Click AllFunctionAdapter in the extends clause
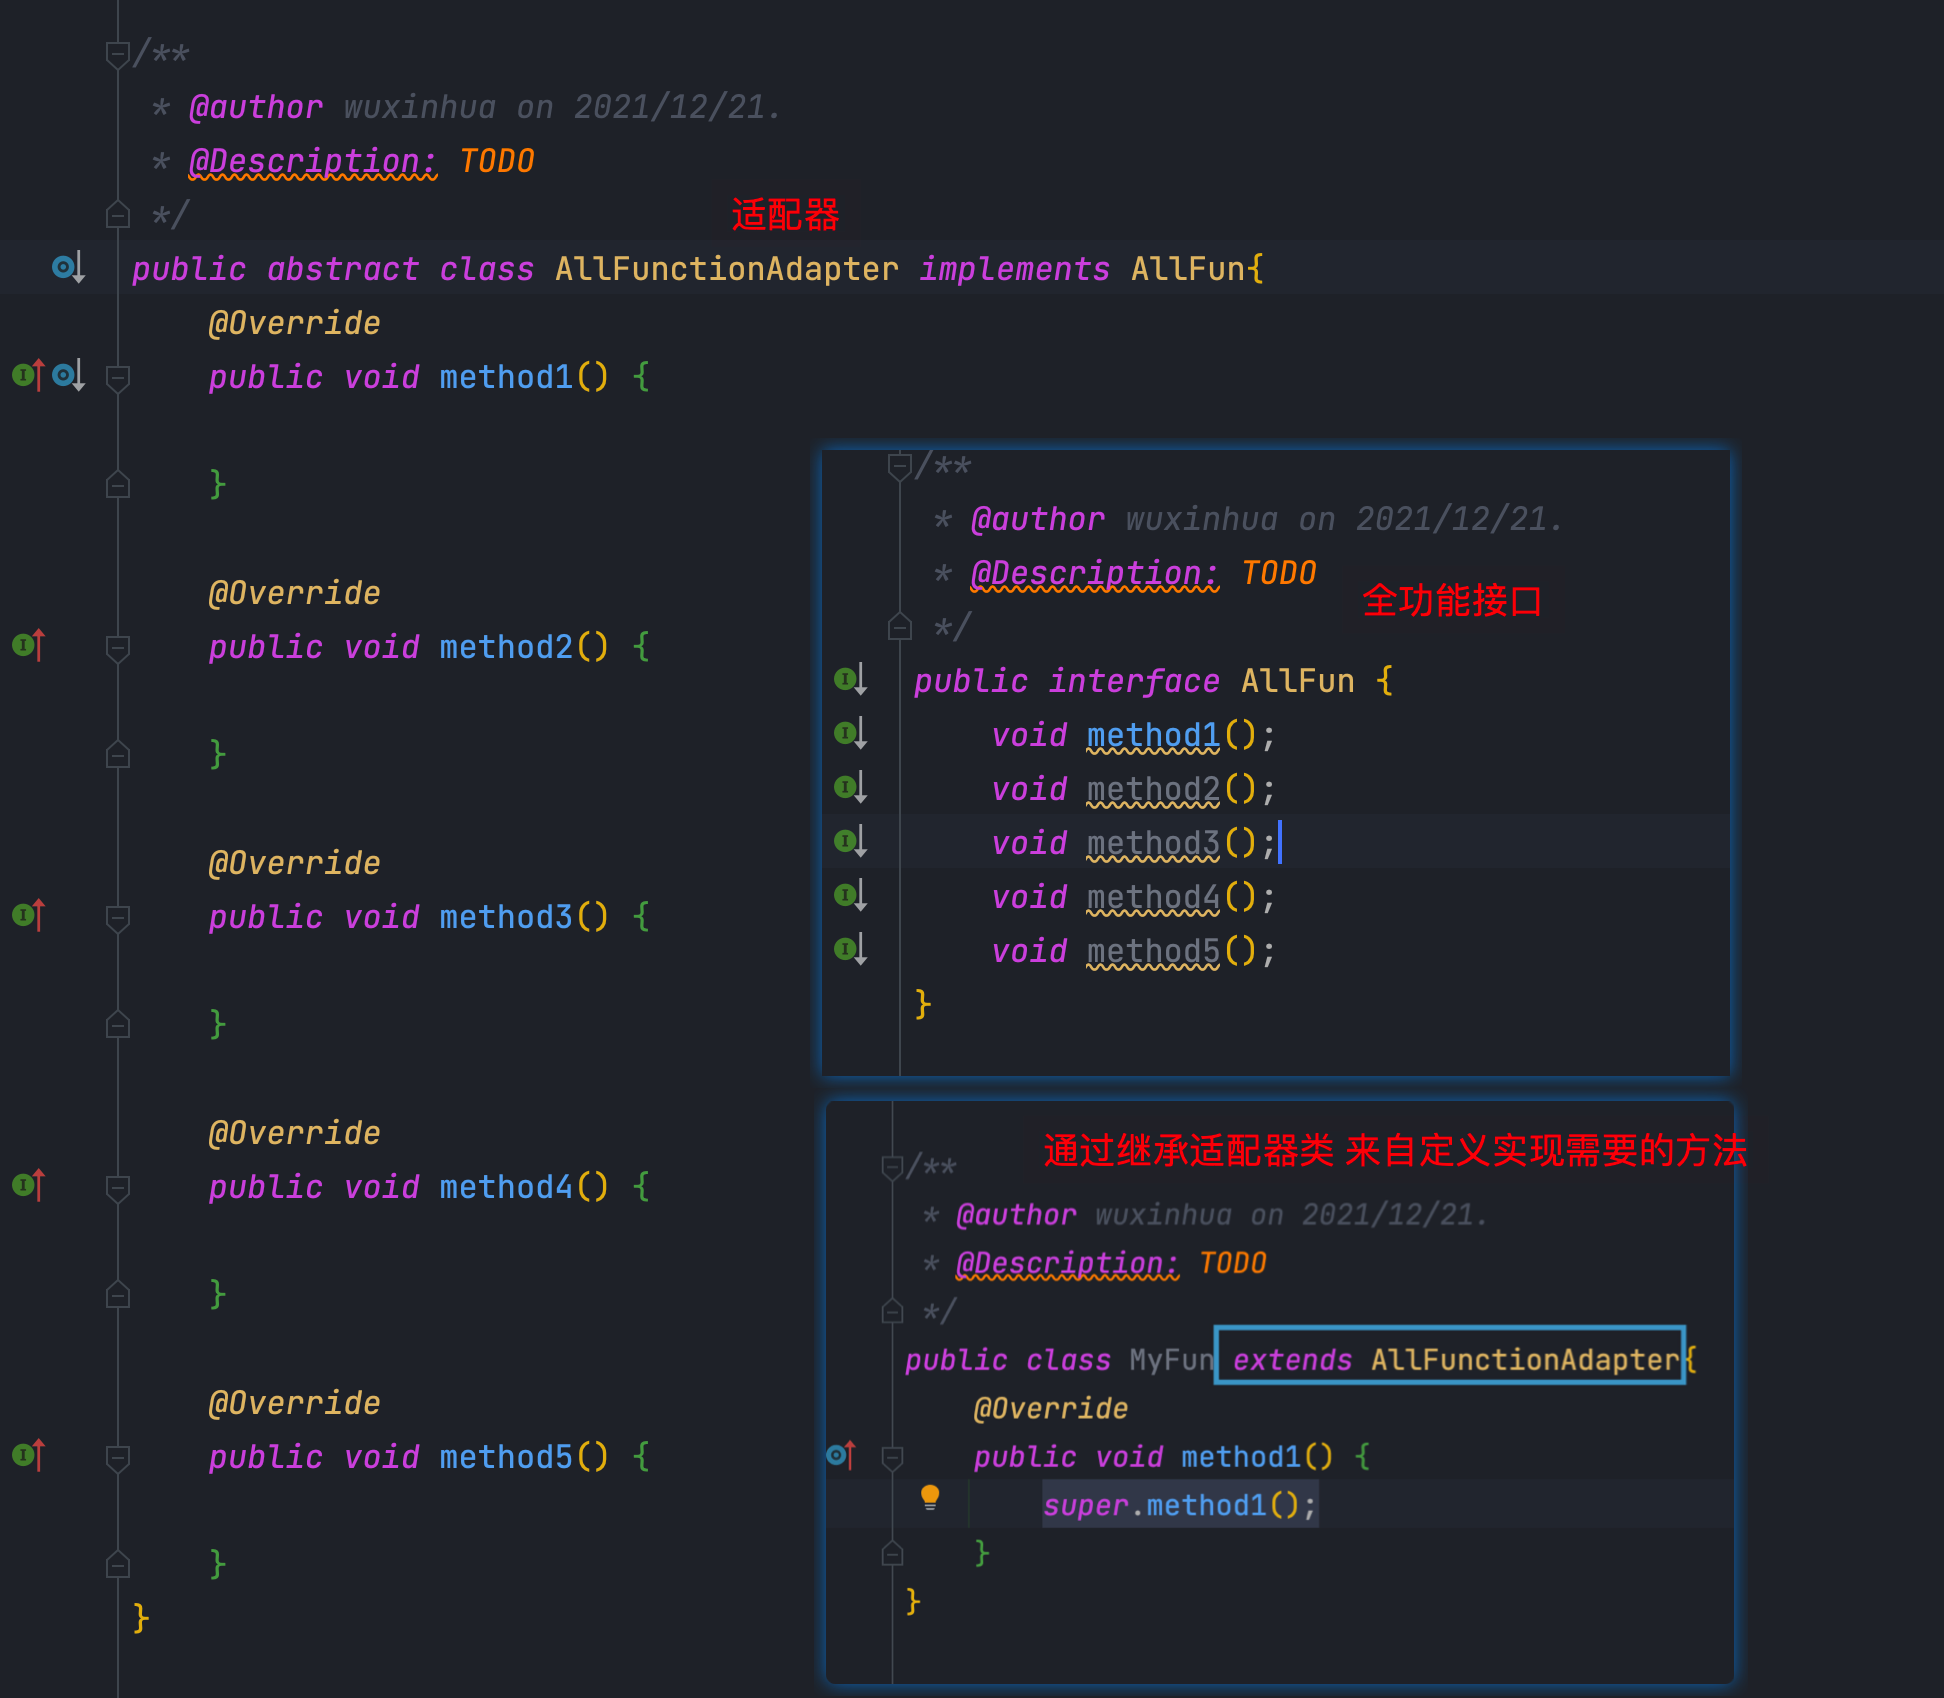The height and width of the screenshot is (1698, 1944). click(x=1524, y=1360)
